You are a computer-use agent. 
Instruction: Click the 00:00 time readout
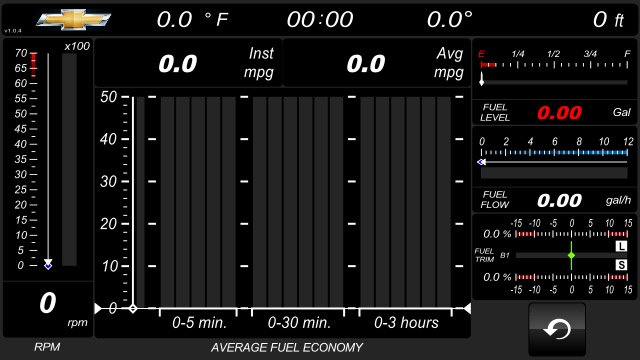320,20
